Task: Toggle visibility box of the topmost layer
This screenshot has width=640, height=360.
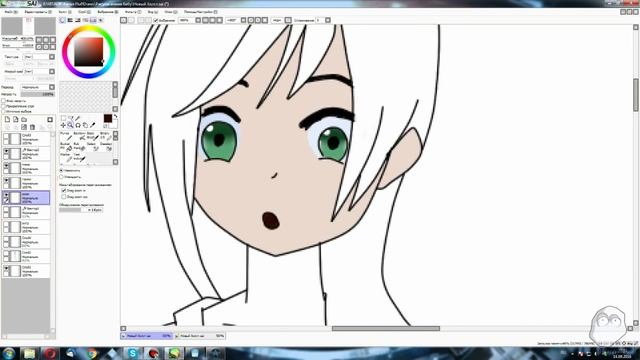Action: click(6, 136)
